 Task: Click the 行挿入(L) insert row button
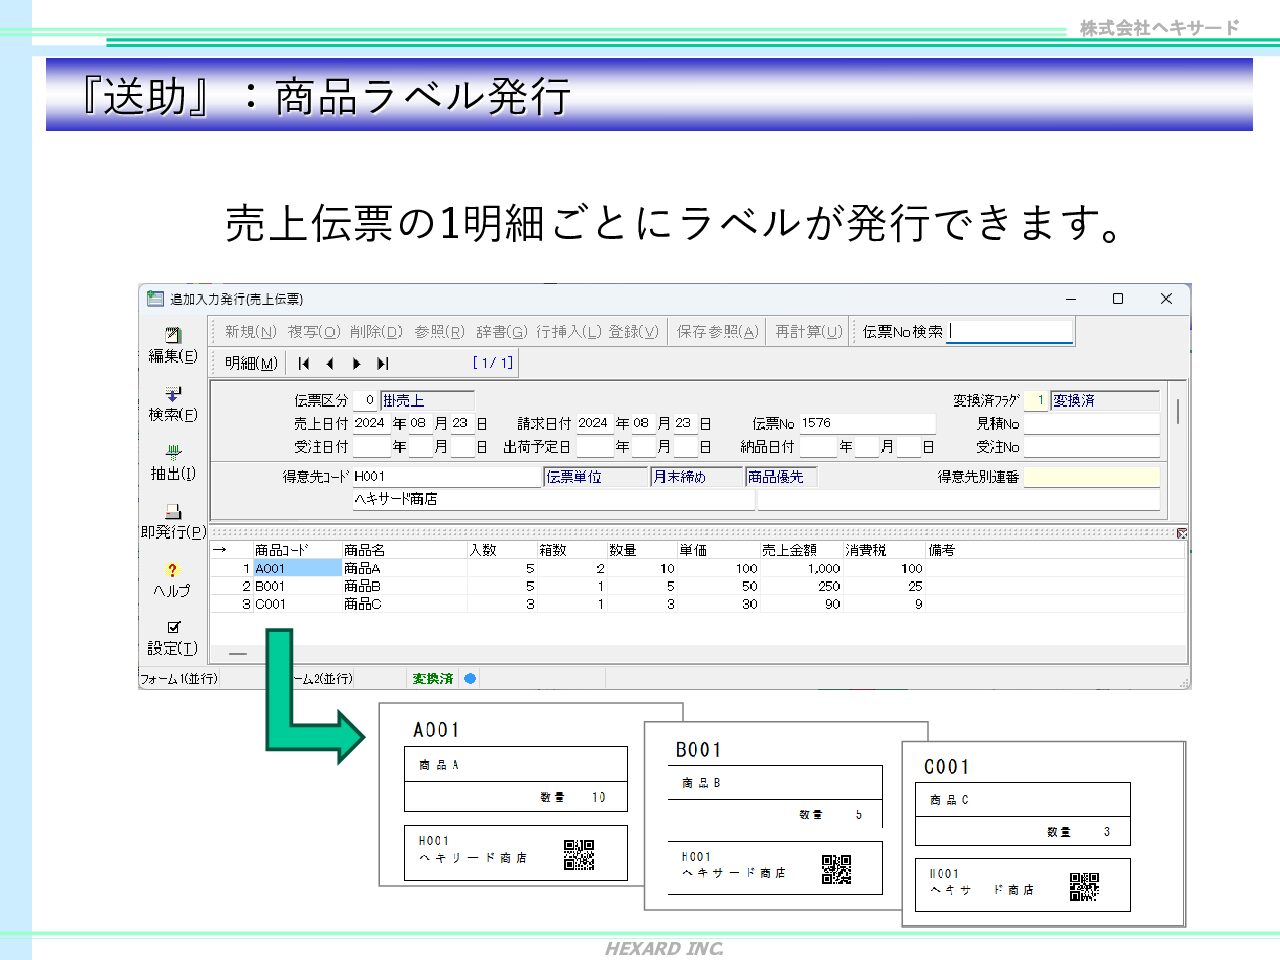click(x=569, y=331)
